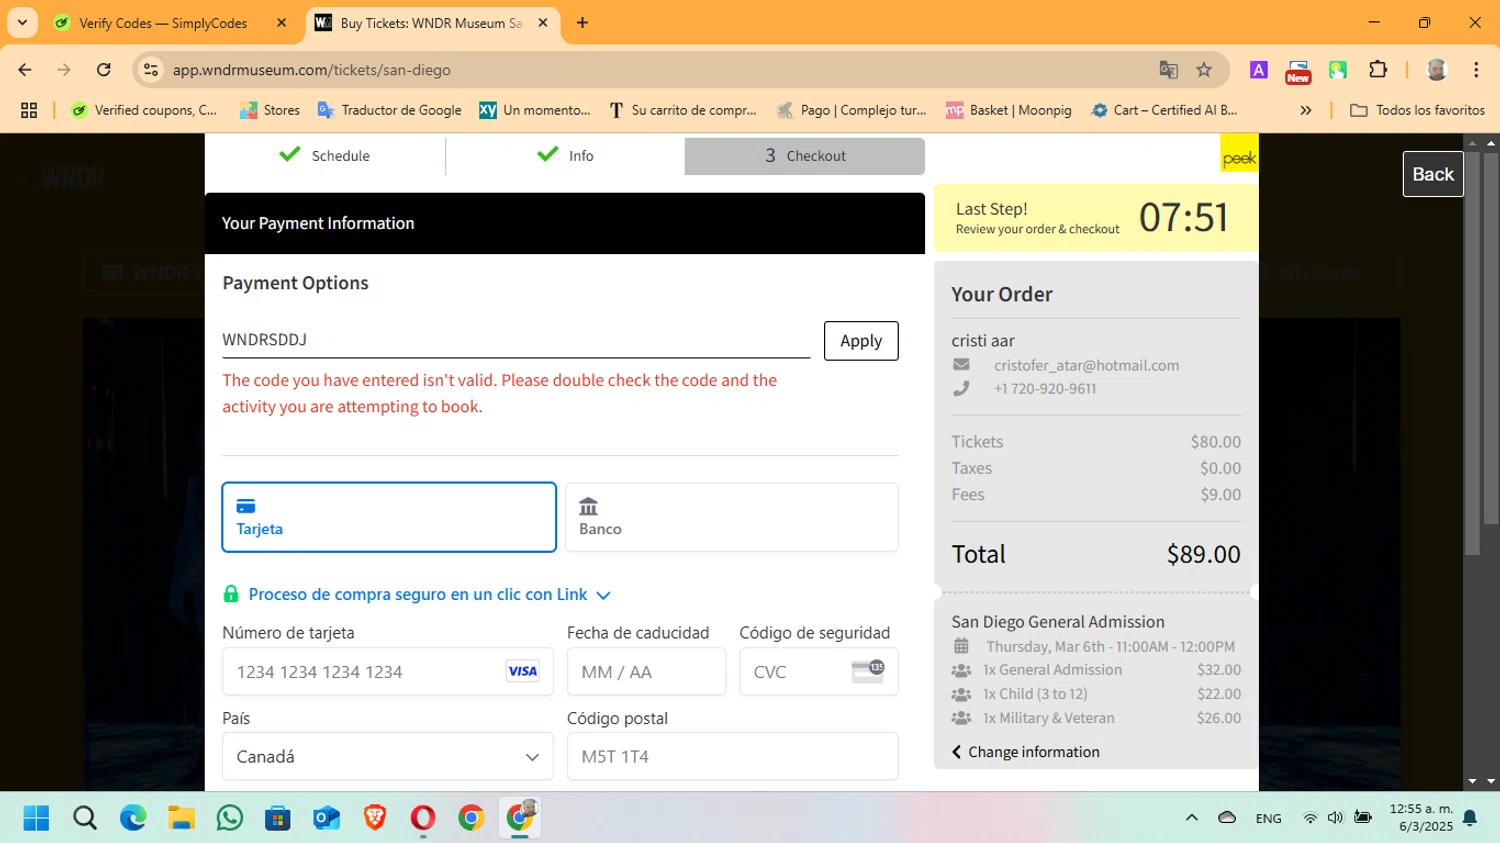Open the Basket Moonpig bookmark
Image resolution: width=1500 pixels, height=843 pixels.
point(1009,110)
